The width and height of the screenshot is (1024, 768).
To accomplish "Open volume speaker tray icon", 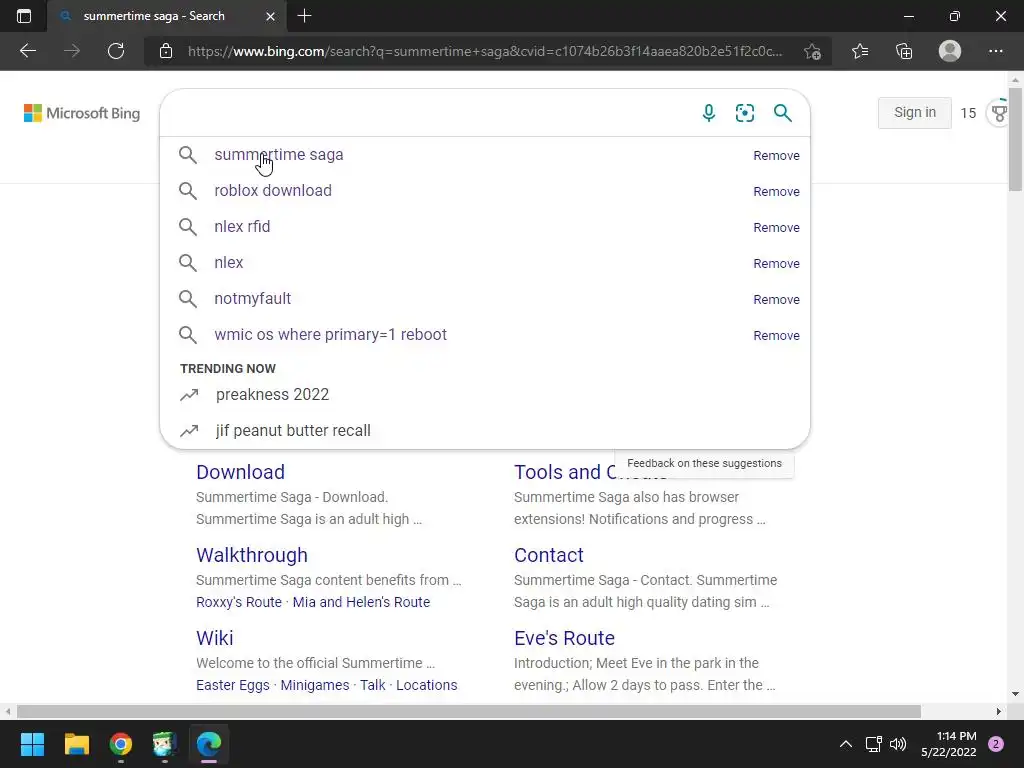I will click(x=898, y=744).
